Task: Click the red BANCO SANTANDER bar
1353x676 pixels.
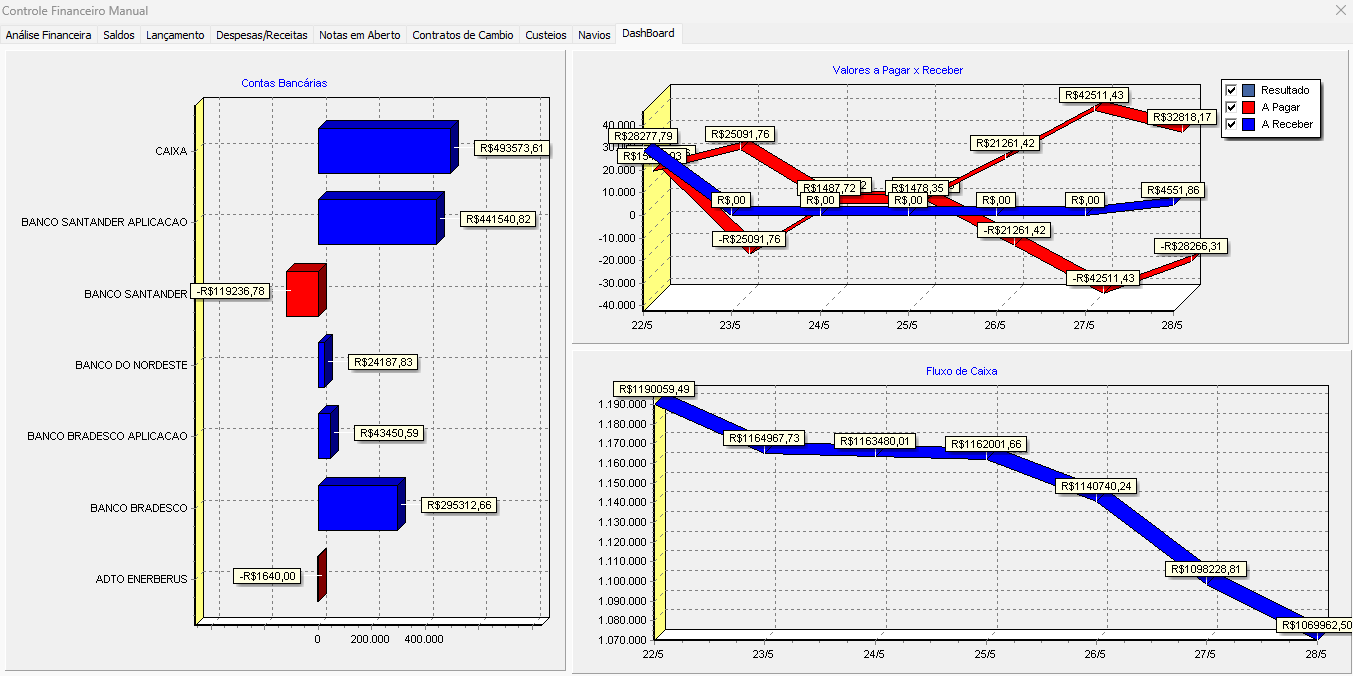Action: coord(304,291)
